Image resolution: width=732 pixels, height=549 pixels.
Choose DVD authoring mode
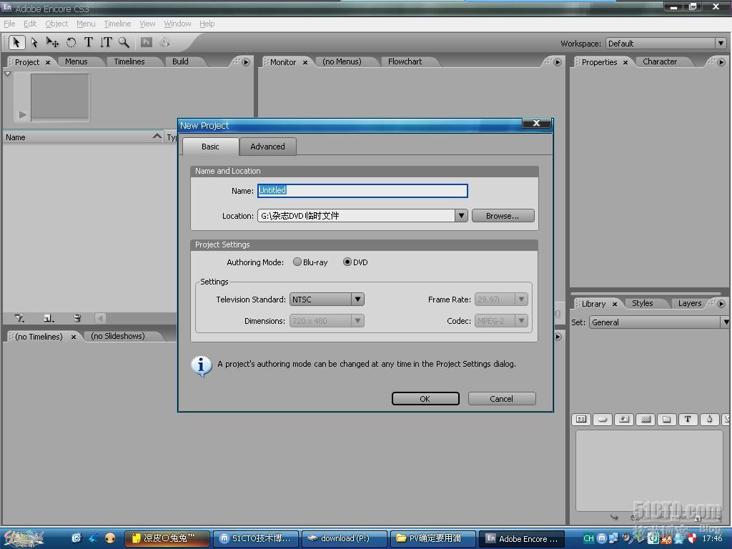tap(347, 262)
